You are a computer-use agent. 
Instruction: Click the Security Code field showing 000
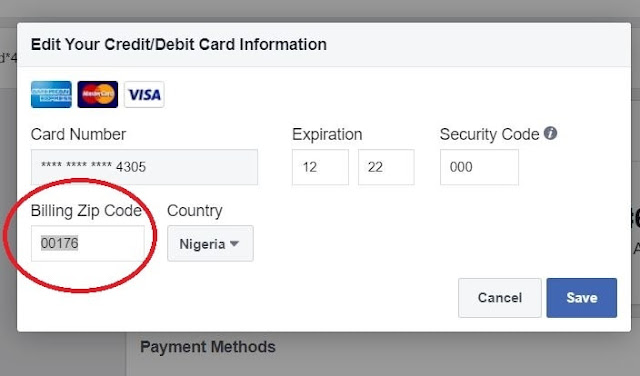click(x=479, y=167)
